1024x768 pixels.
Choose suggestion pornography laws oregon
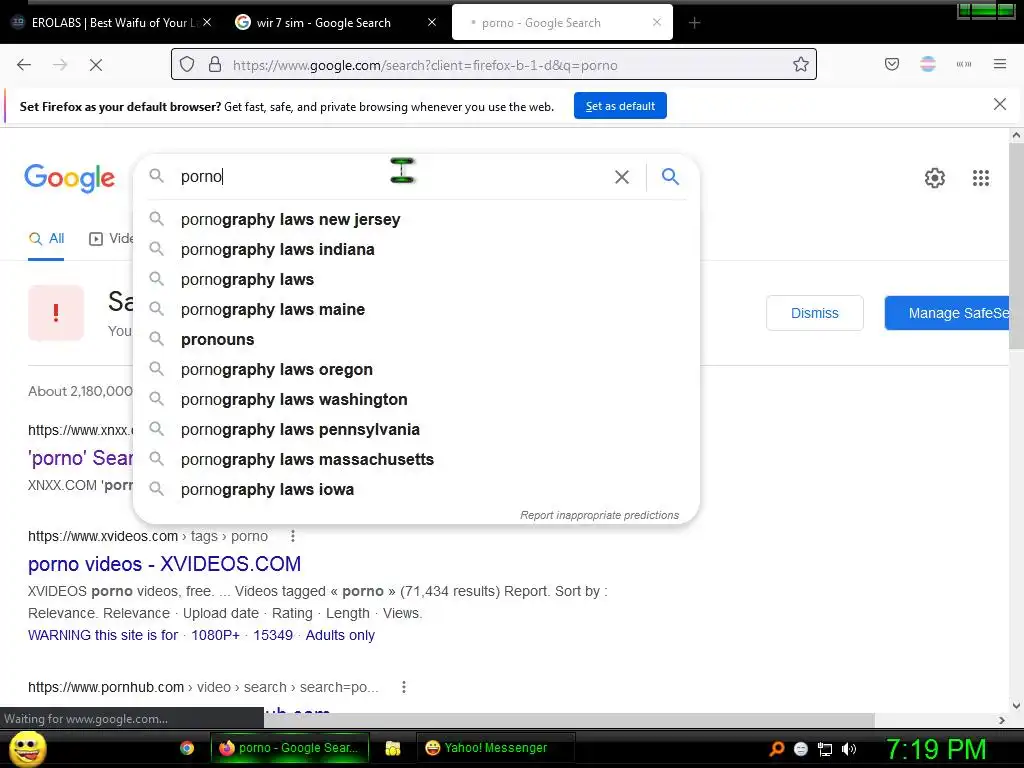click(416, 370)
